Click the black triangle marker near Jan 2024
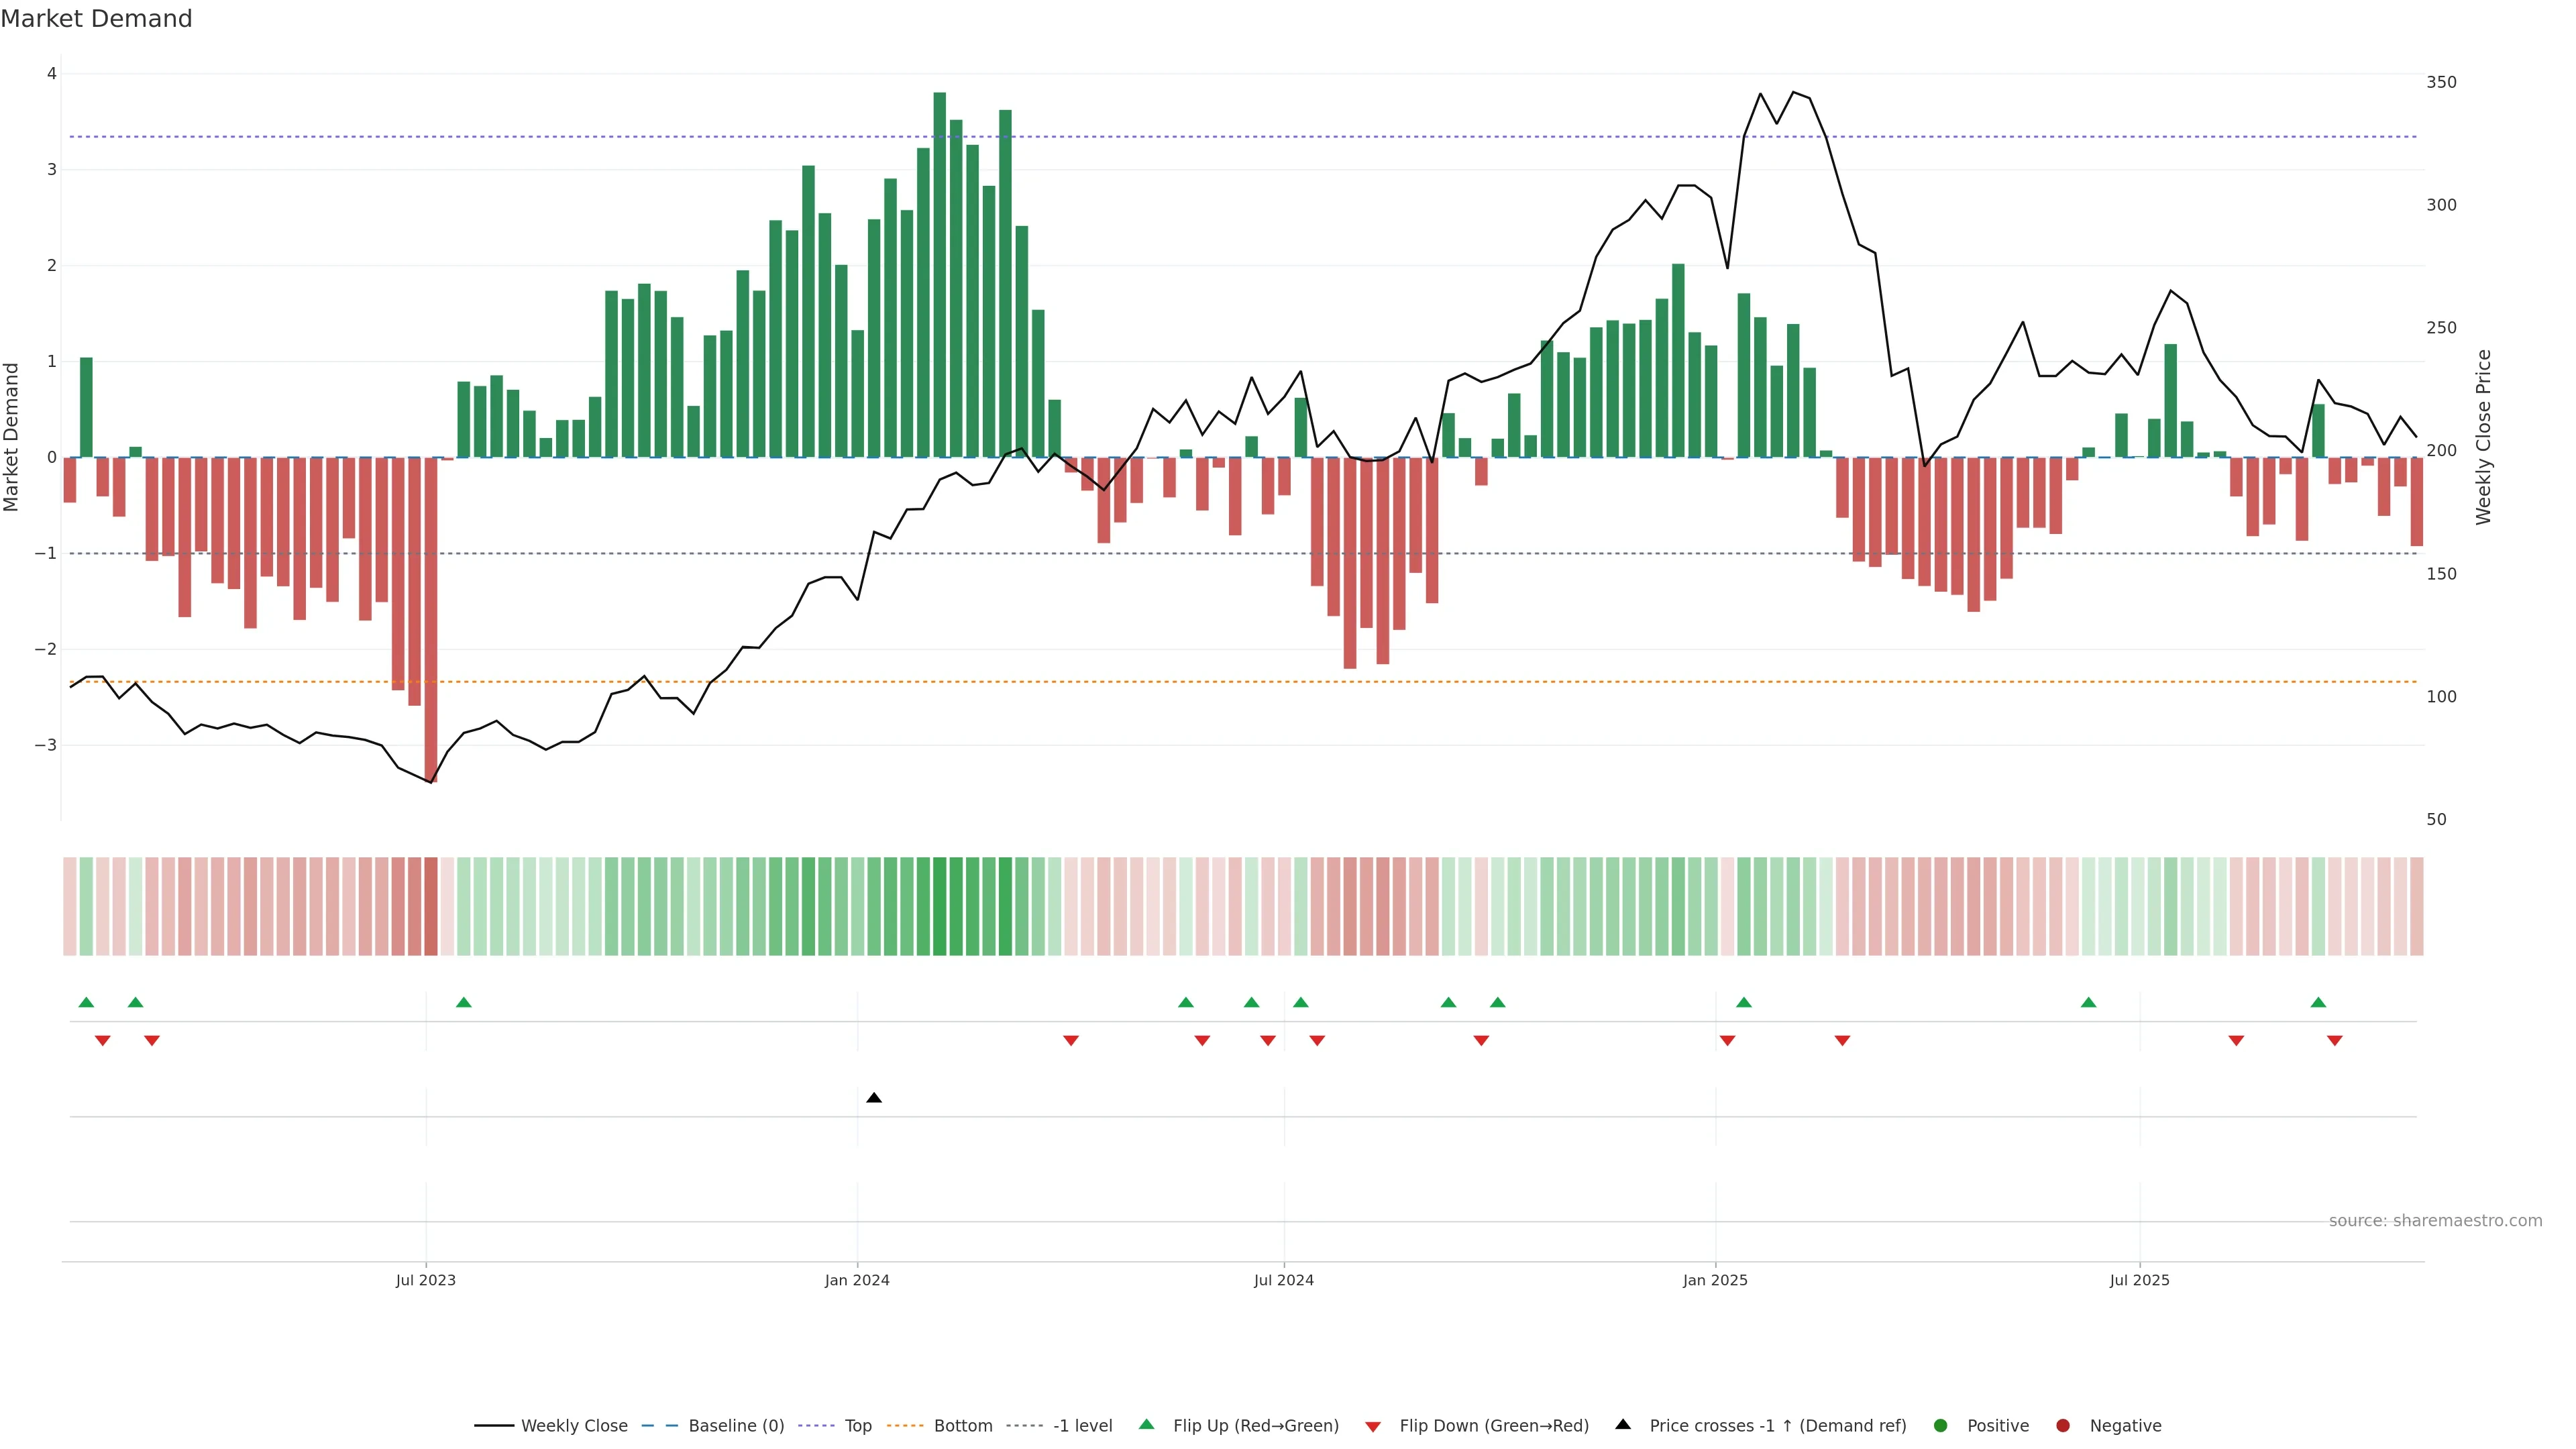 pos(874,1098)
